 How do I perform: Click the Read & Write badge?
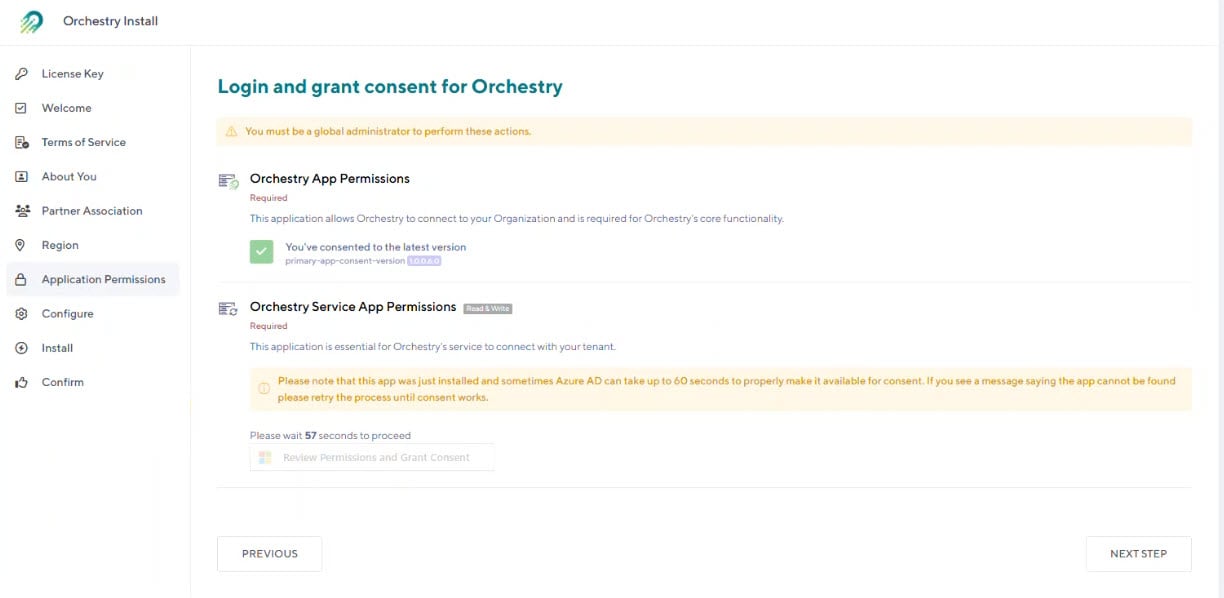click(x=488, y=308)
